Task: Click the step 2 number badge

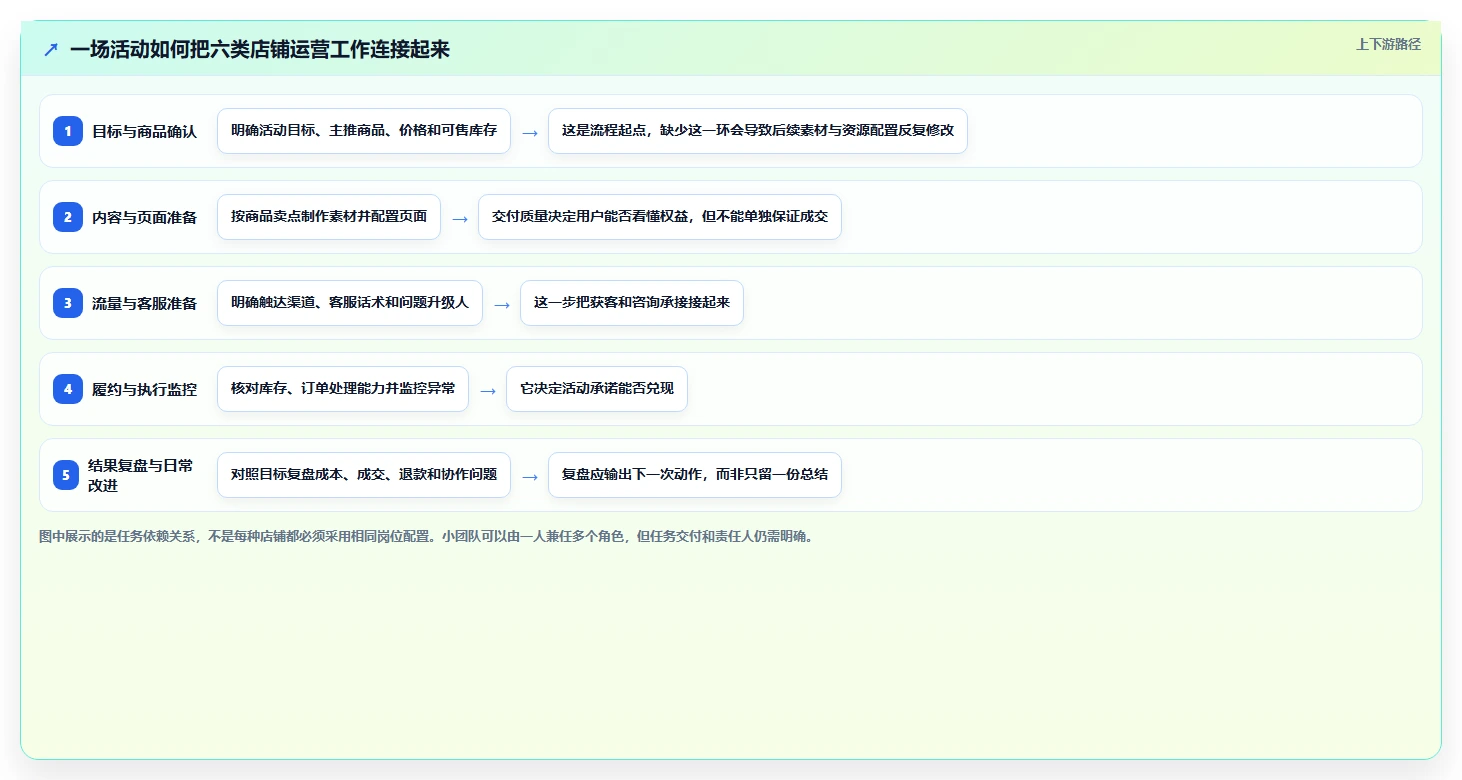Action: tap(68, 217)
